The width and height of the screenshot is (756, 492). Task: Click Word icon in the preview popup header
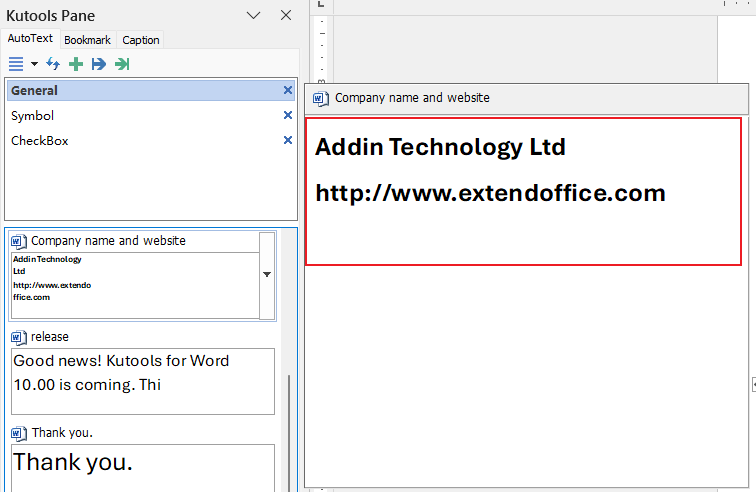click(x=321, y=98)
